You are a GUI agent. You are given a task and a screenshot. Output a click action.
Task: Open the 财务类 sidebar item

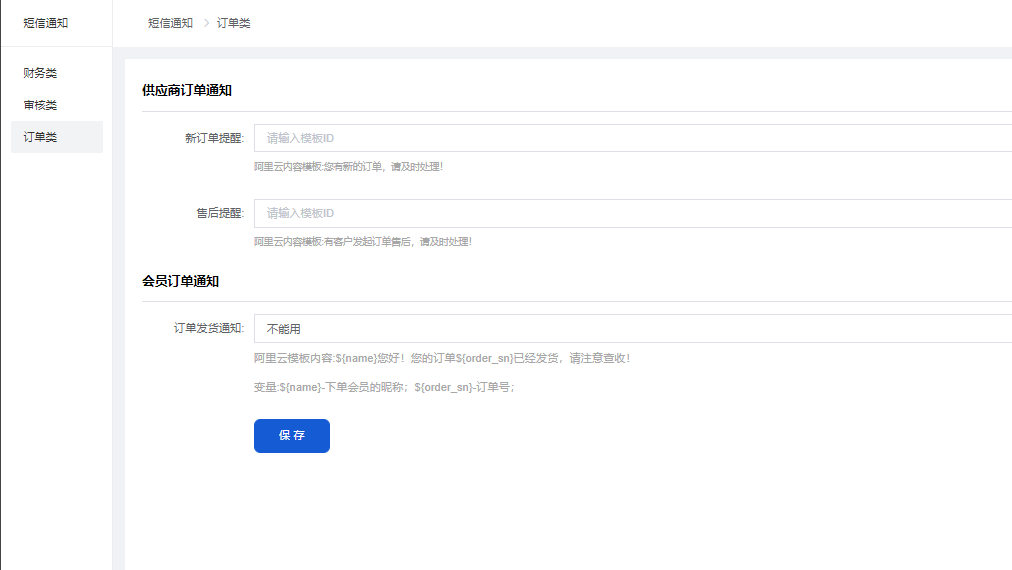[x=40, y=73]
